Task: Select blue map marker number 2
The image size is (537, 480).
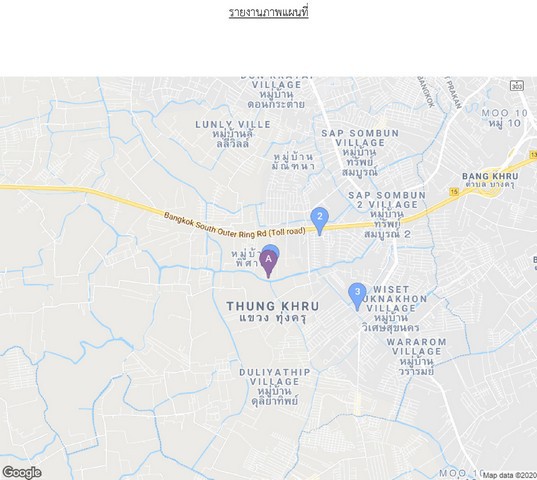Action: pos(320,221)
